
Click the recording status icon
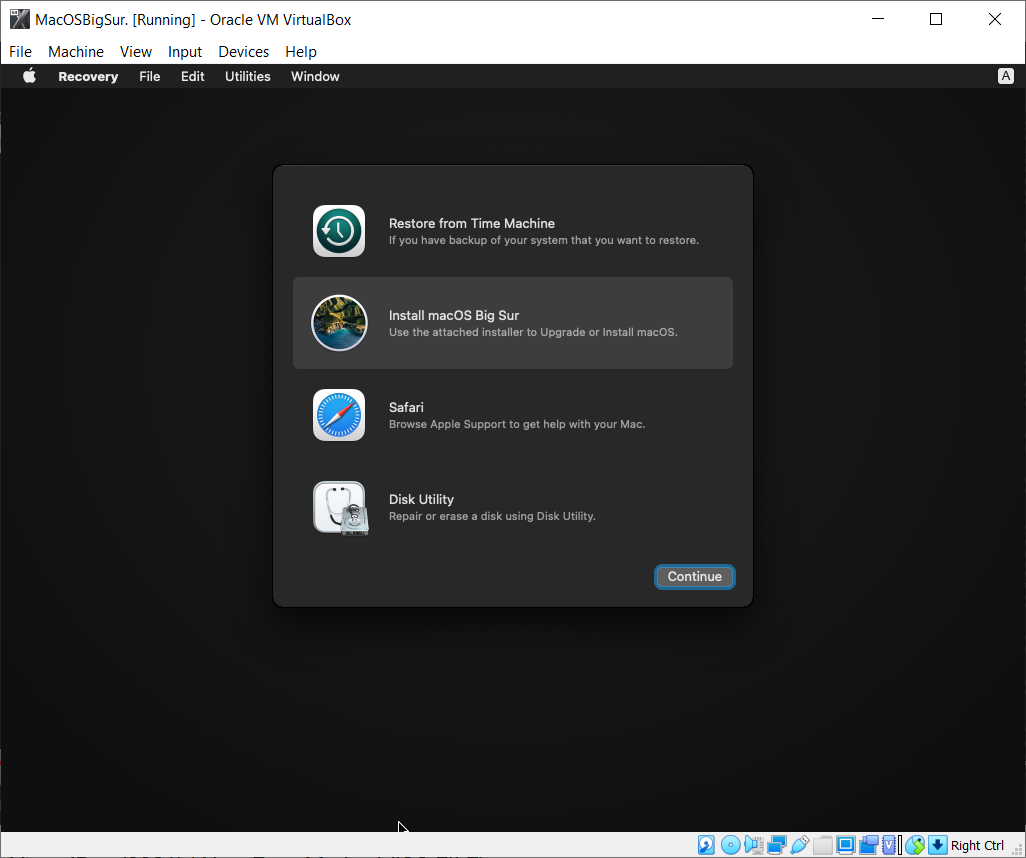(x=868, y=845)
